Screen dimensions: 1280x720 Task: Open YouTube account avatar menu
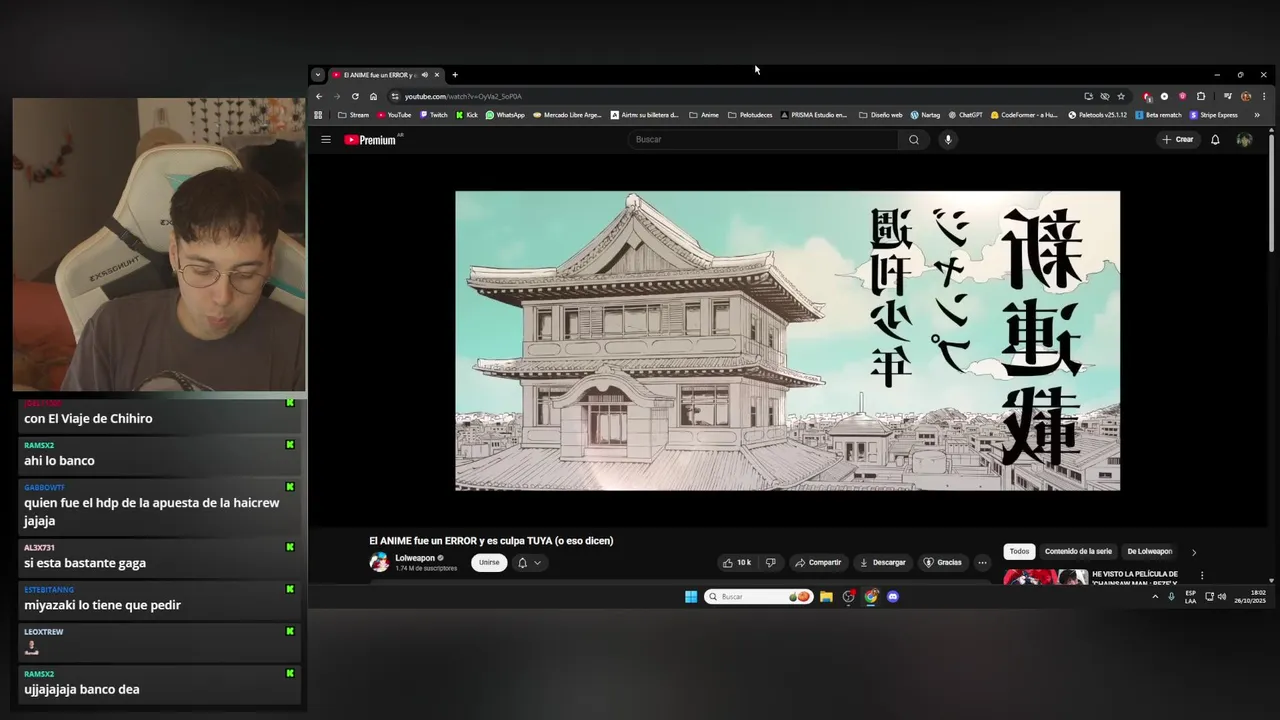point(1244,140)
